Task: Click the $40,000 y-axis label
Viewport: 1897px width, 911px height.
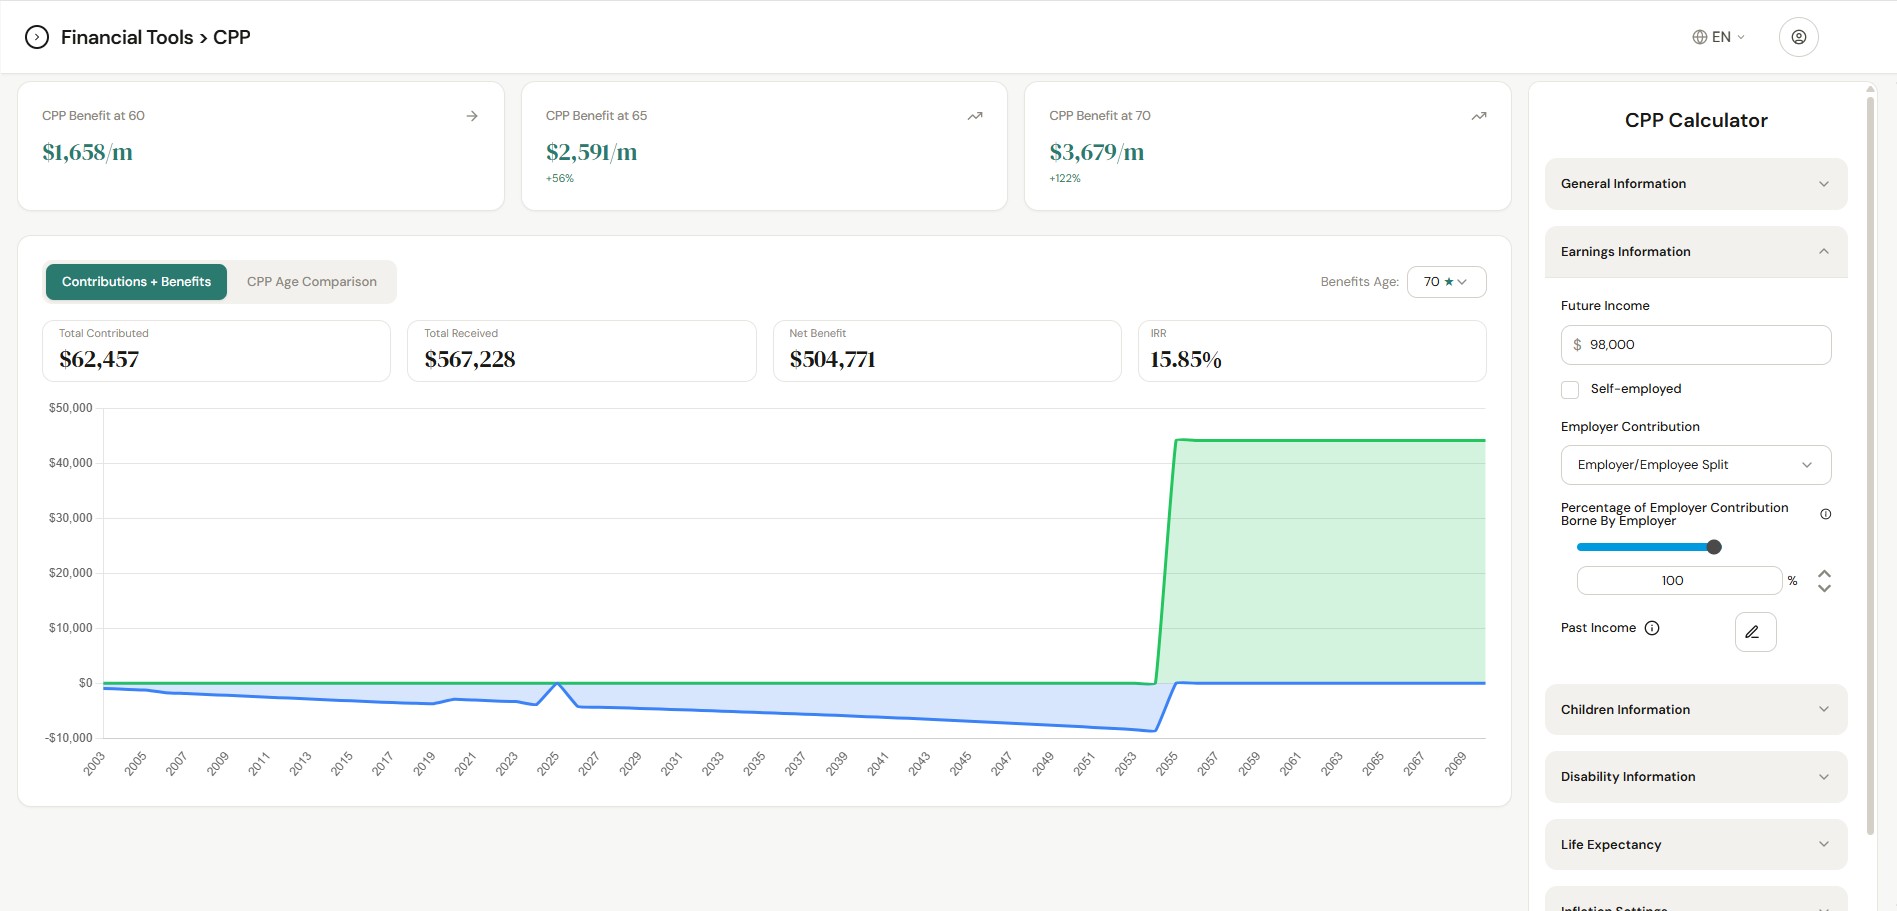Action: [70, 463]
